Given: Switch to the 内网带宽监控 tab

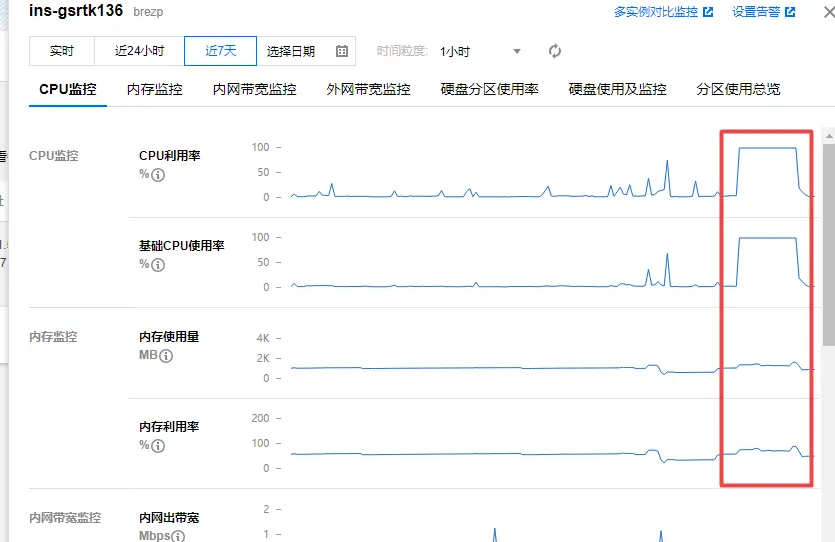Looking at the screenshot, I should [255, 89].
